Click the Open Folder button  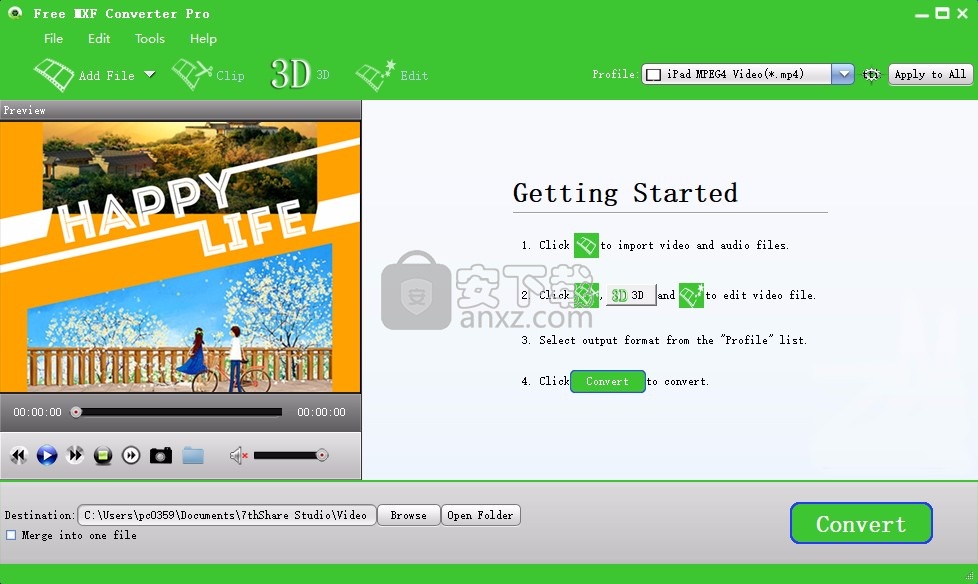(x=480, y=515)
